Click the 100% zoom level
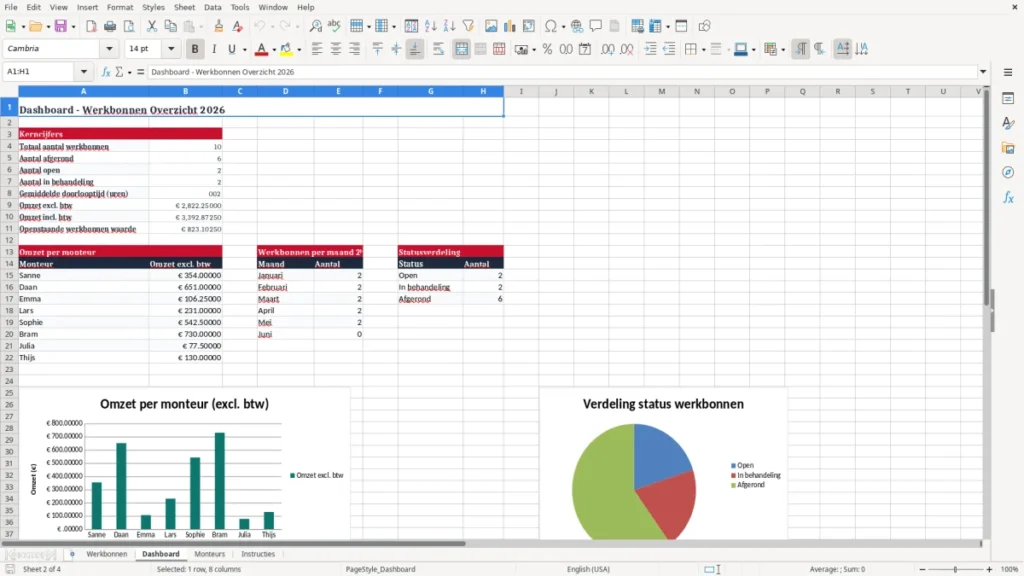1024x576 pixels. (x=1010, y=569)
